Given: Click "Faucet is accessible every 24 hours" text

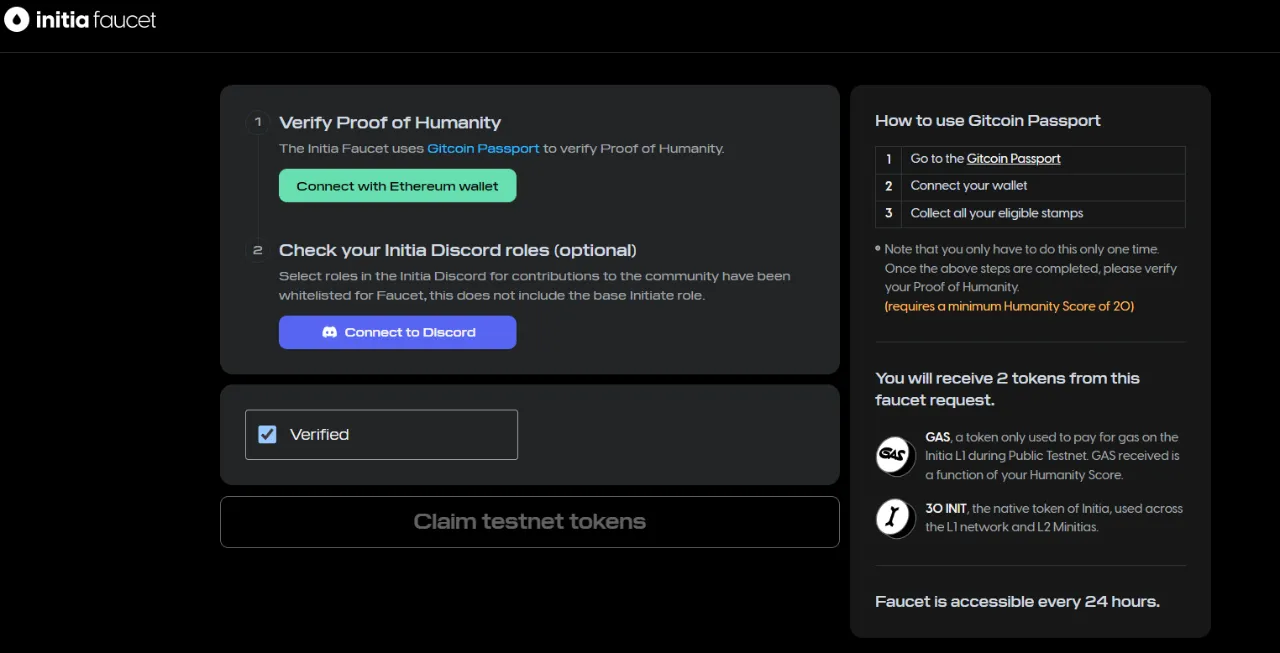Looking at the screenshot, I should [1017, 602].
